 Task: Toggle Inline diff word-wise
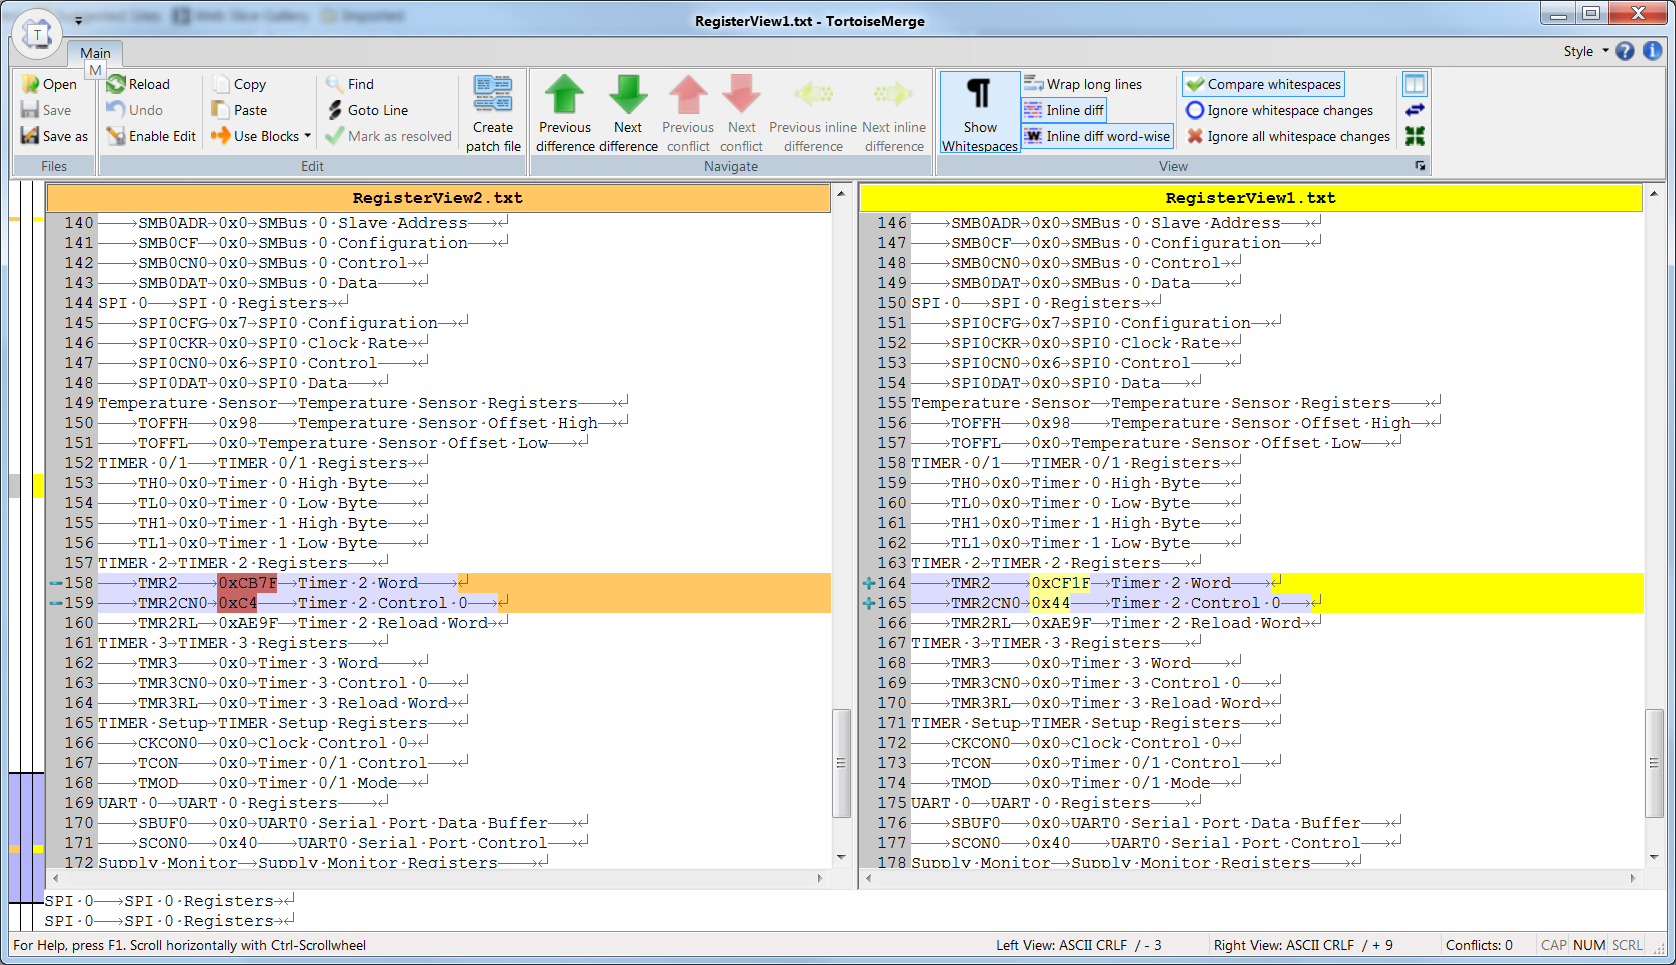point(1097,136)
